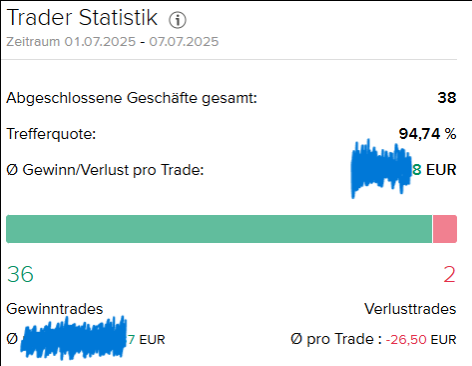Image resolution: width=472 pixels, height=366 pixels.
Task: Select the Gewinntrades label
Action: 55,309
